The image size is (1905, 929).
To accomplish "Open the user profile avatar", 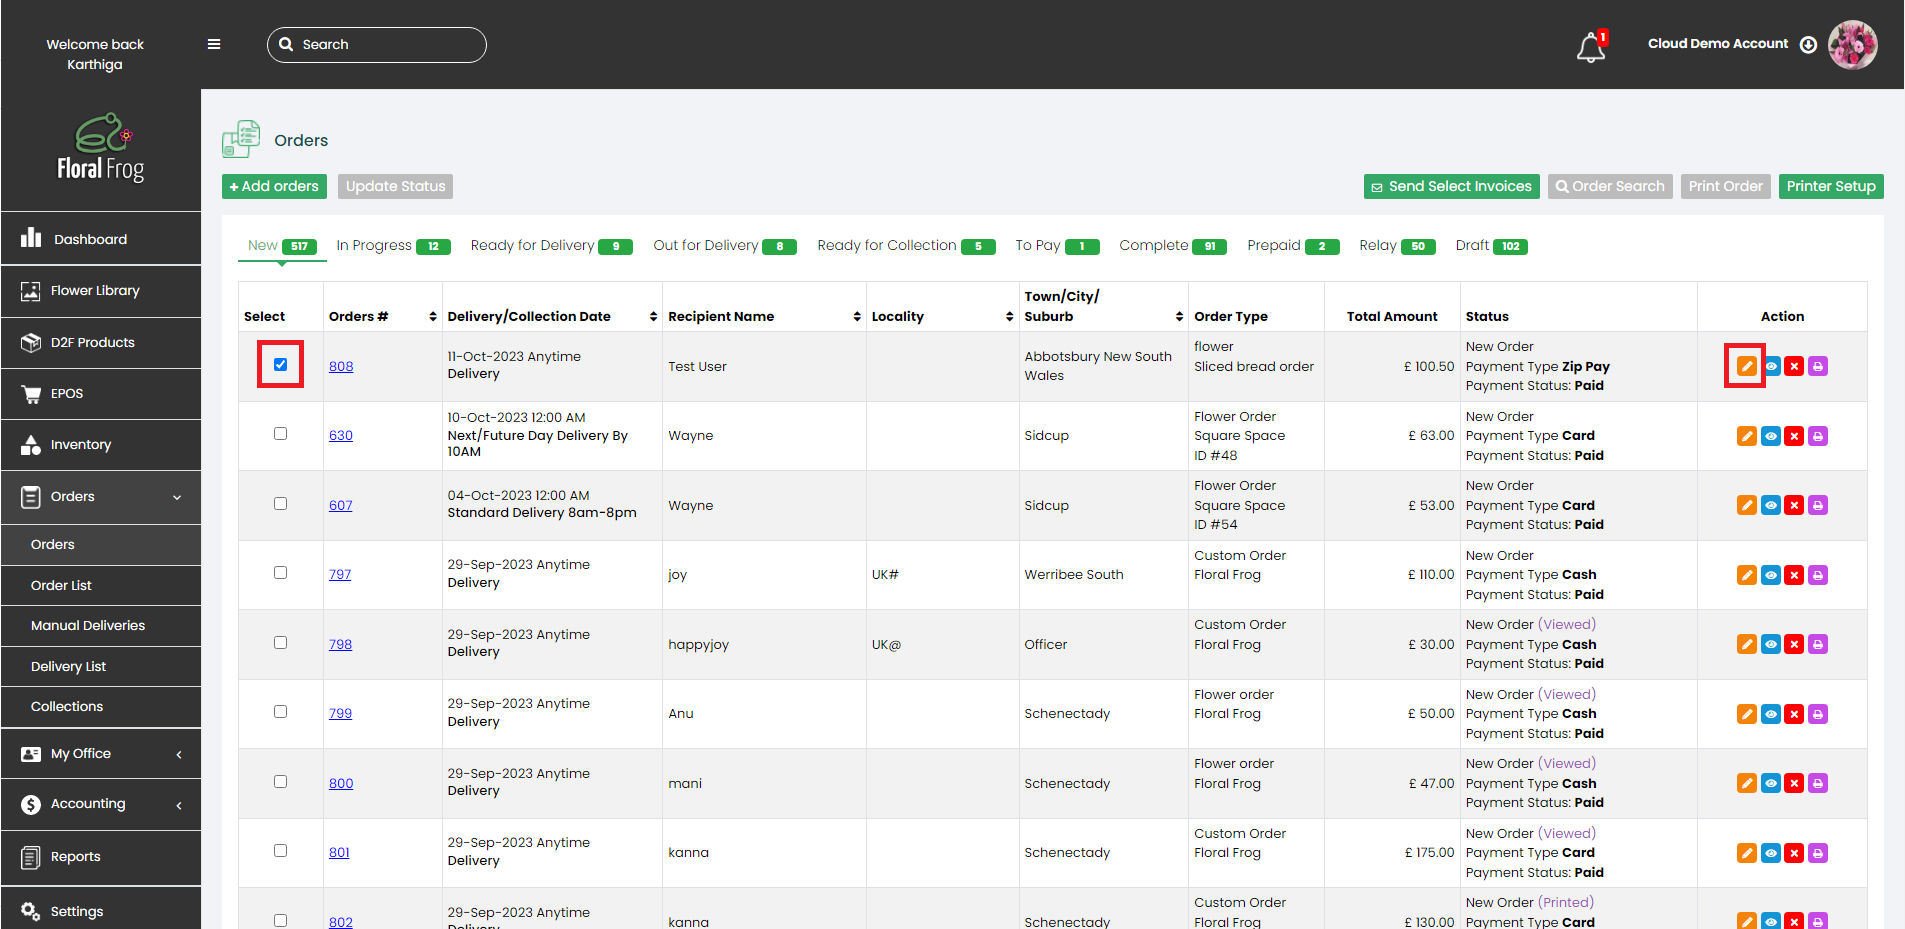I will point(1852,45).
